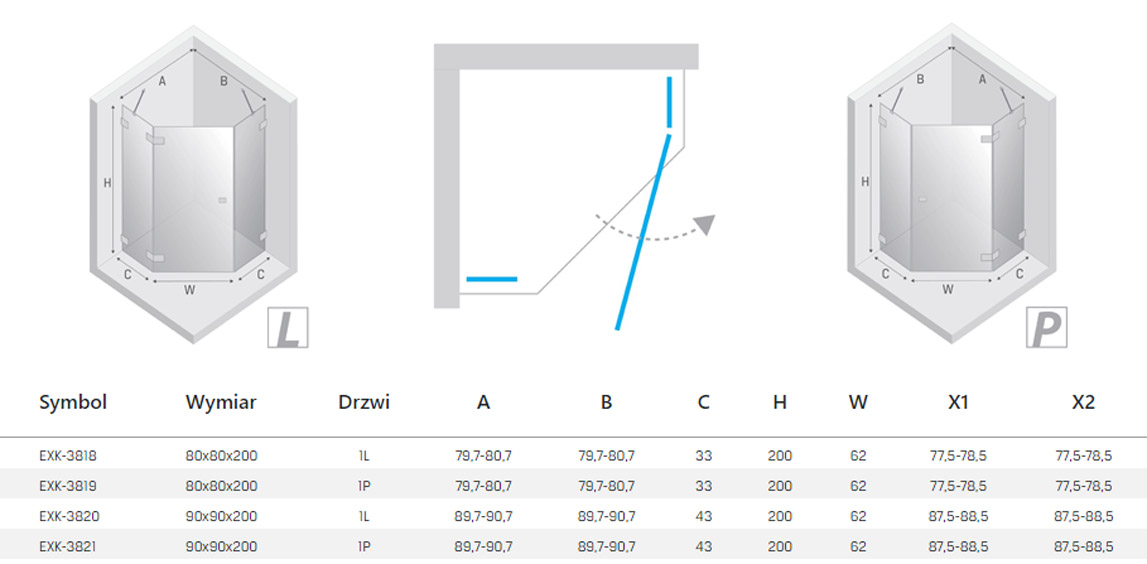Select the EXK-3819 product symbol
Viewport: 1147px width, 564px height.
click(68, 486)
